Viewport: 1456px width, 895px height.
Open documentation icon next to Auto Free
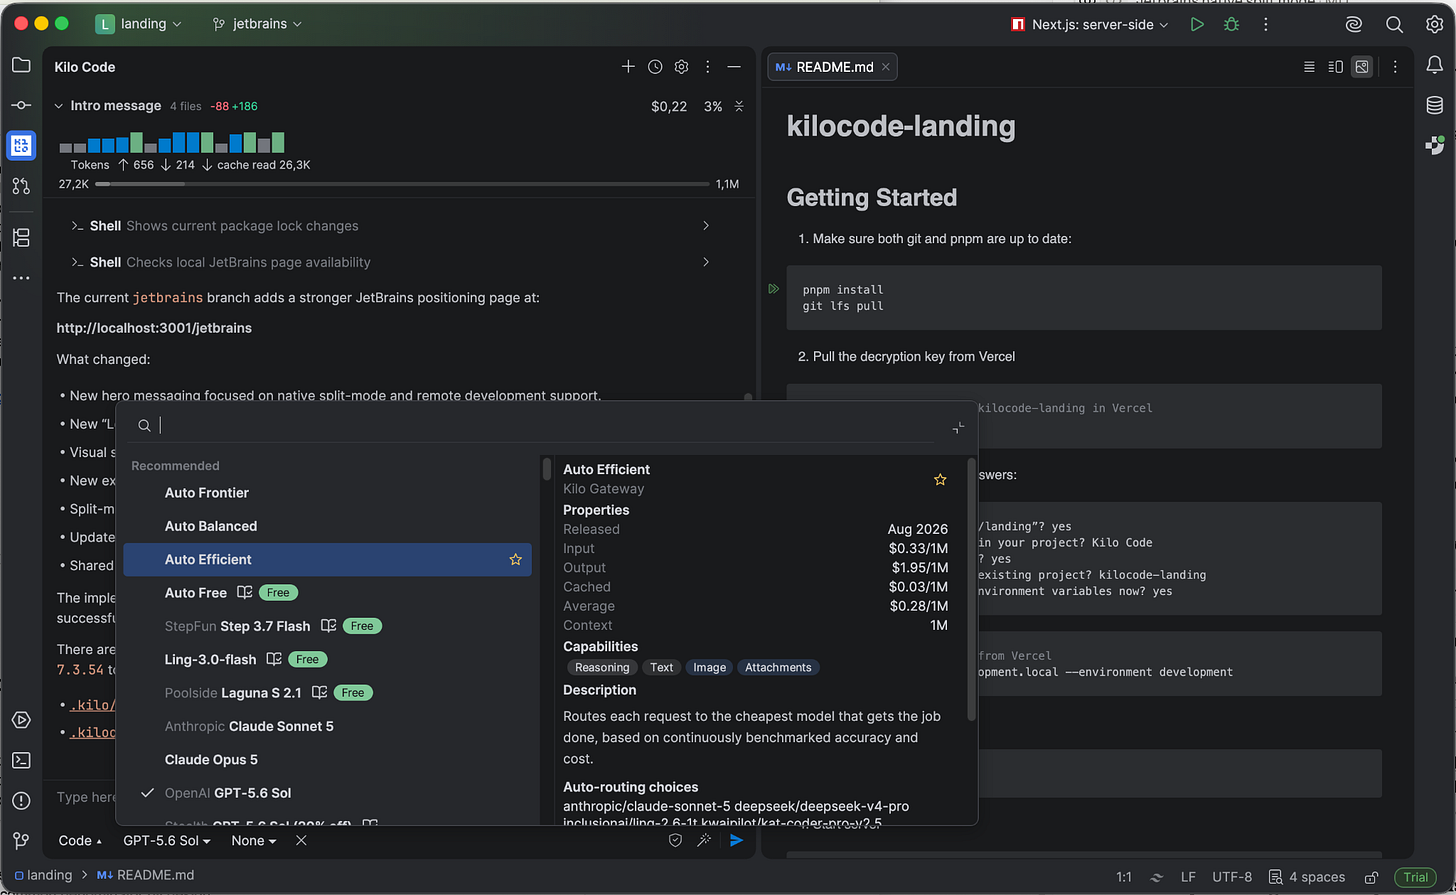pos(244,593)
